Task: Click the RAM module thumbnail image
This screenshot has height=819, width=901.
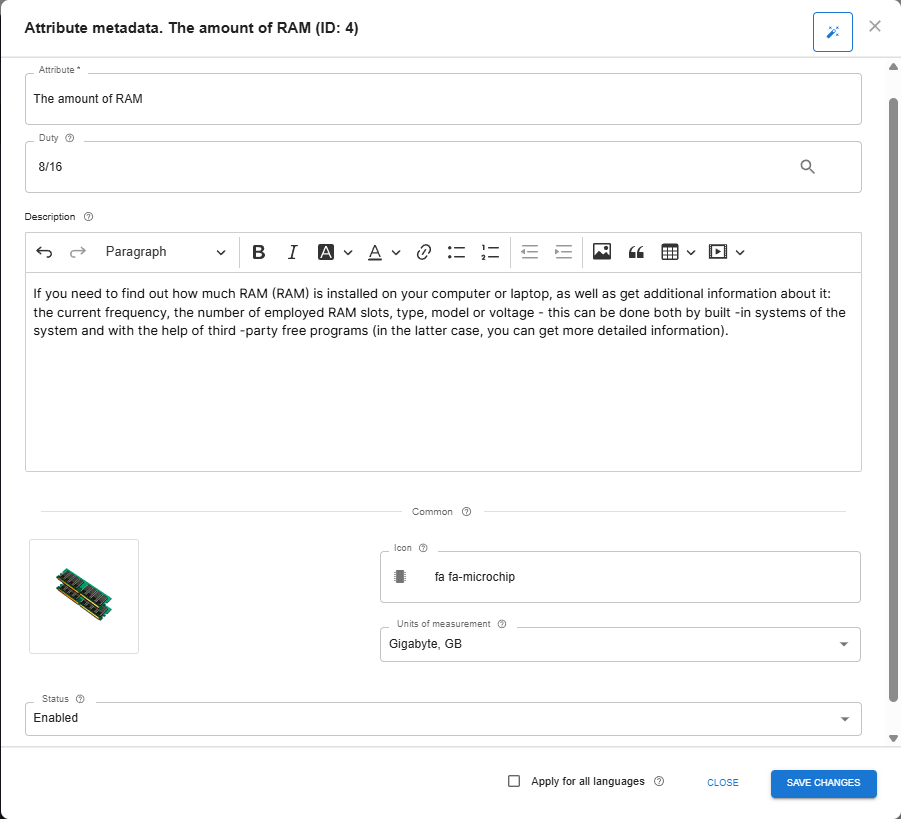Action: tap(83, 596)
